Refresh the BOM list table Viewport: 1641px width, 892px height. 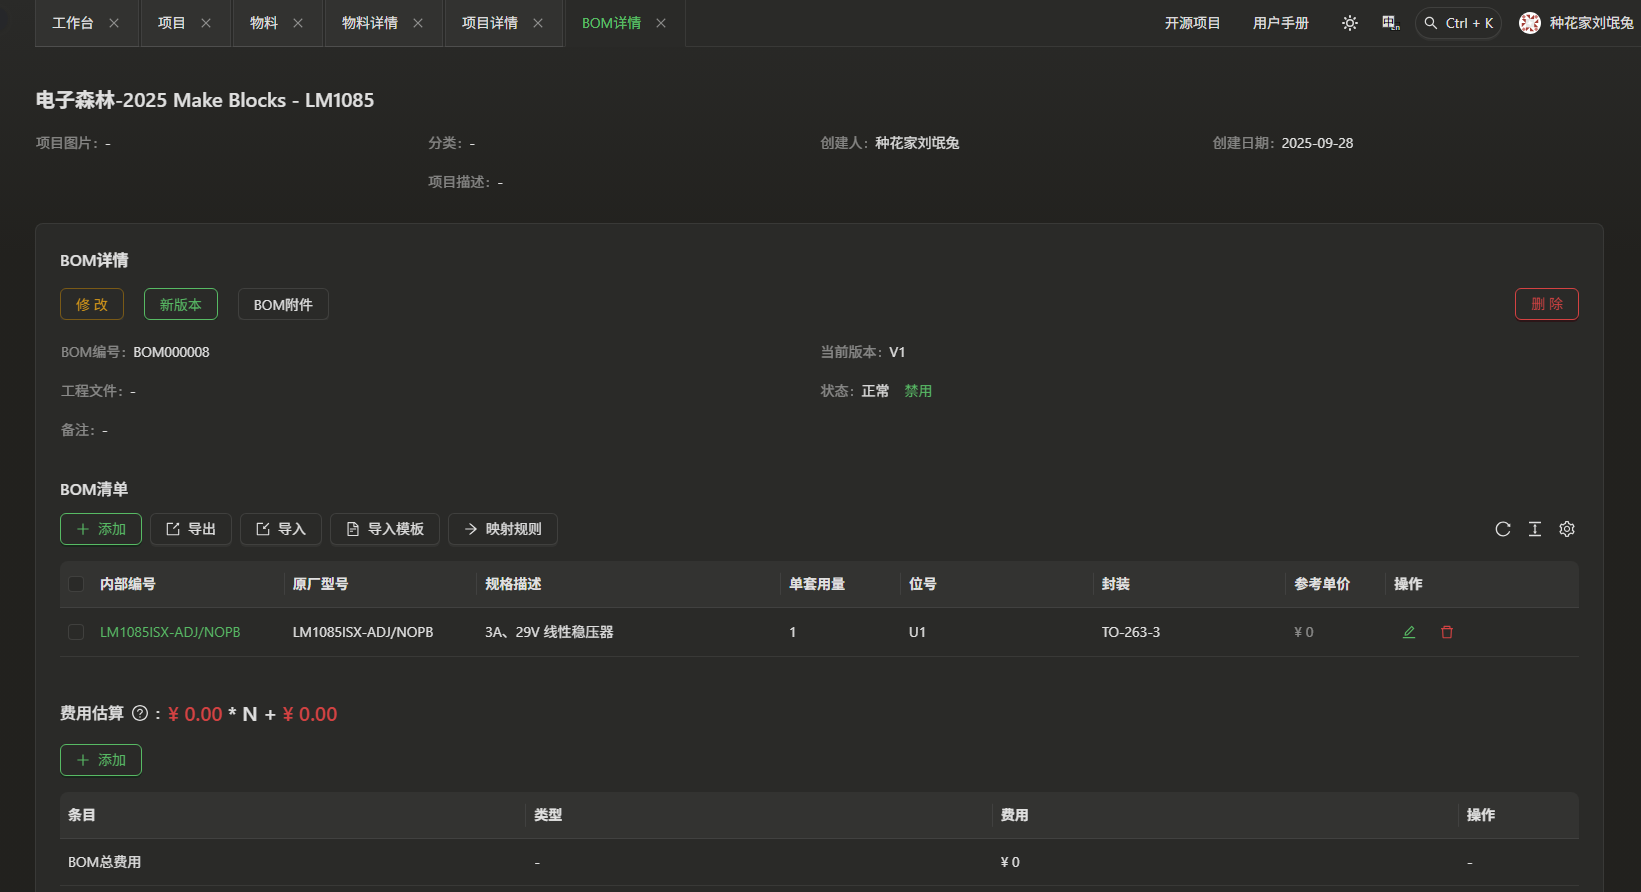point(1502,529)
